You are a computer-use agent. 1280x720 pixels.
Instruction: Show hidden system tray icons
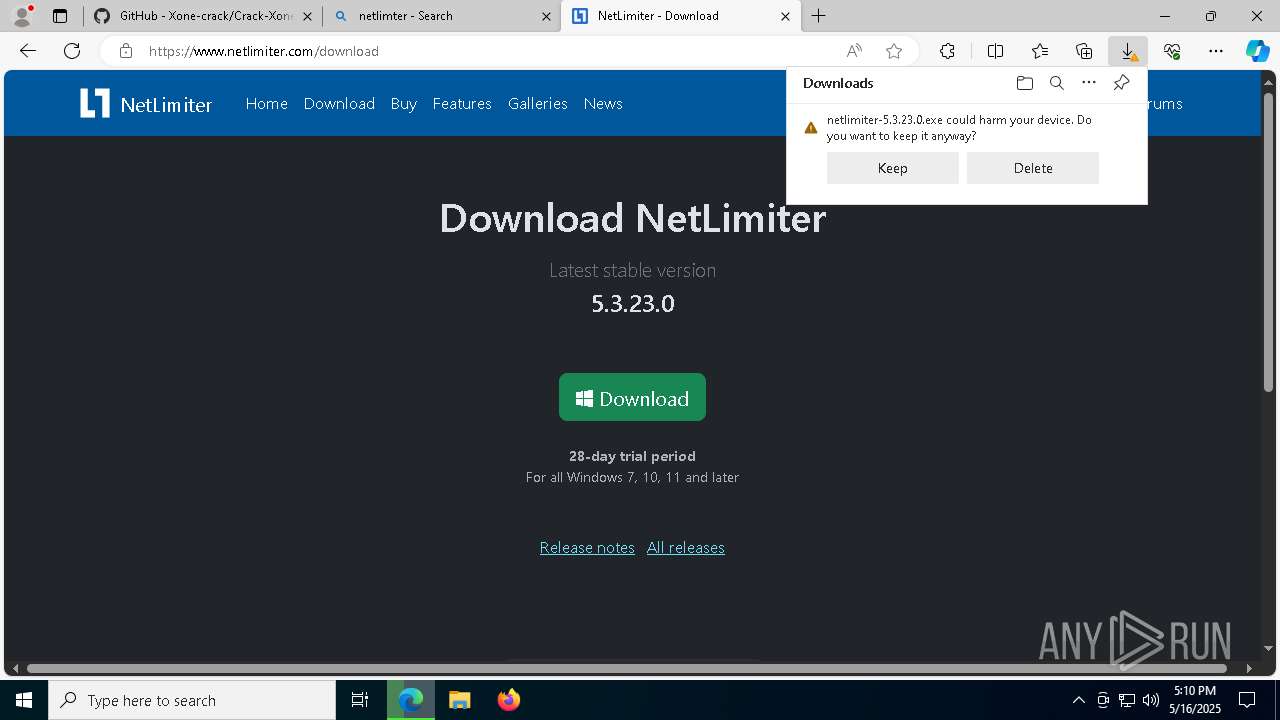1078,700
